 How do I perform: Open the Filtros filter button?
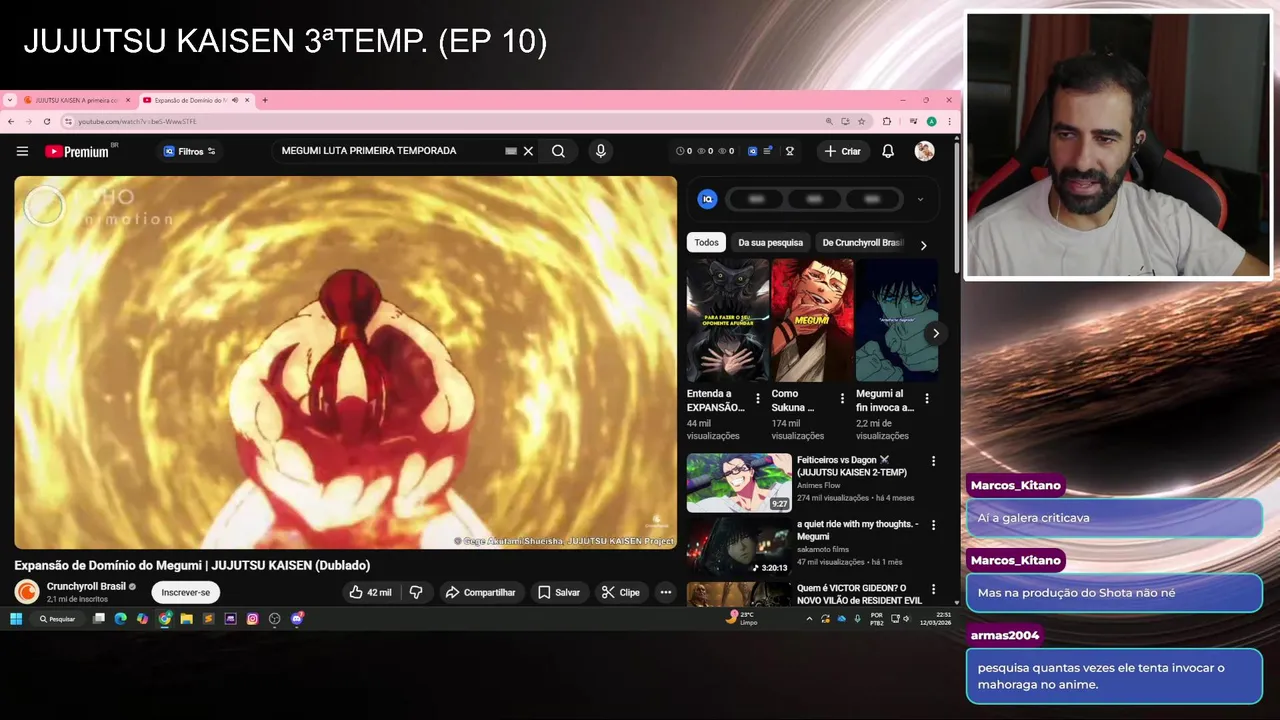point(189,151)
